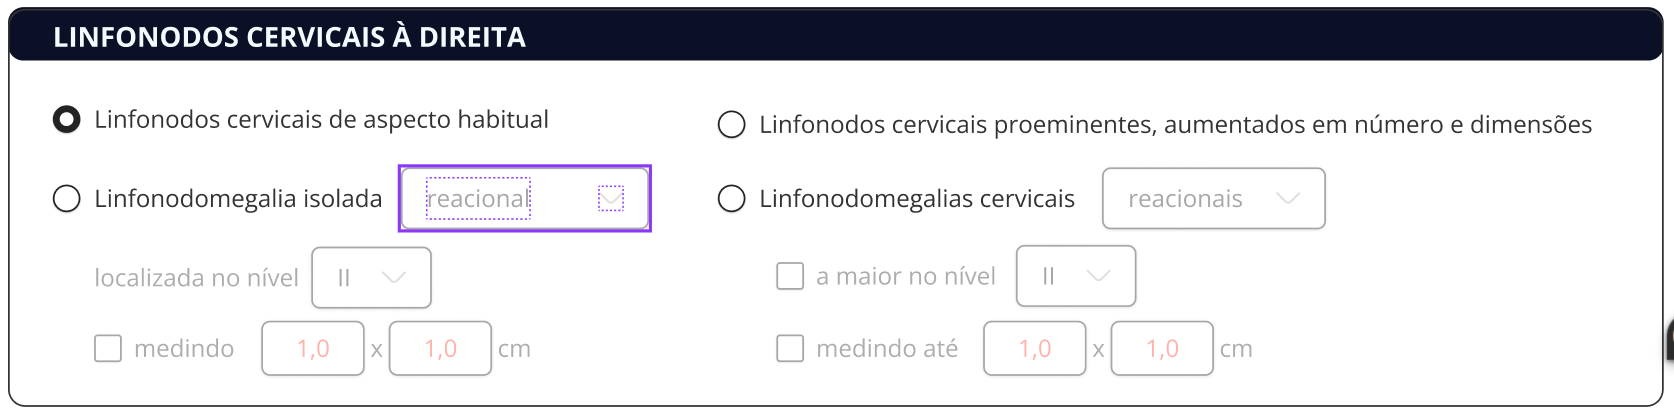This screenshot has height=416, width=1674.
Task: Click 'LINFONODOS CERVICAIS À DIREITA' section header
Action: click(x=290, y=37)
